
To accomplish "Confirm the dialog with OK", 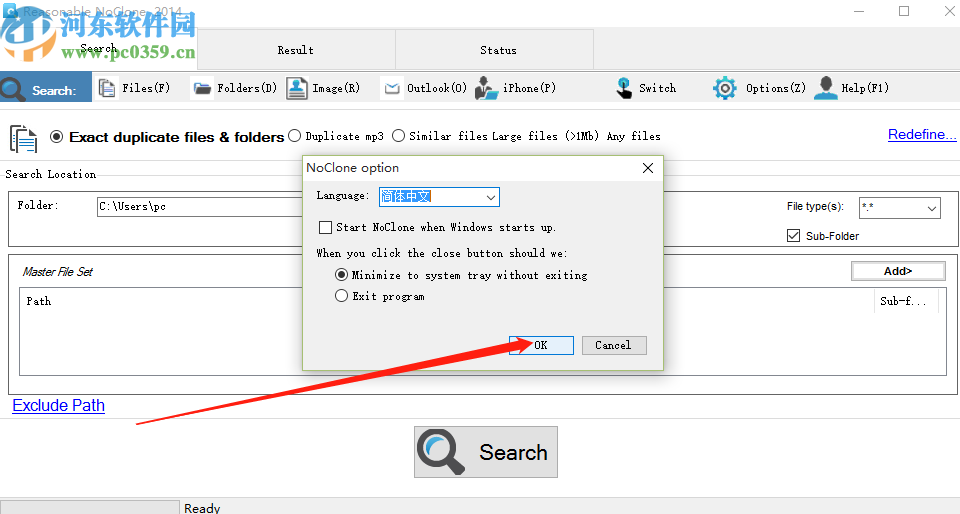I will point(541,345).
